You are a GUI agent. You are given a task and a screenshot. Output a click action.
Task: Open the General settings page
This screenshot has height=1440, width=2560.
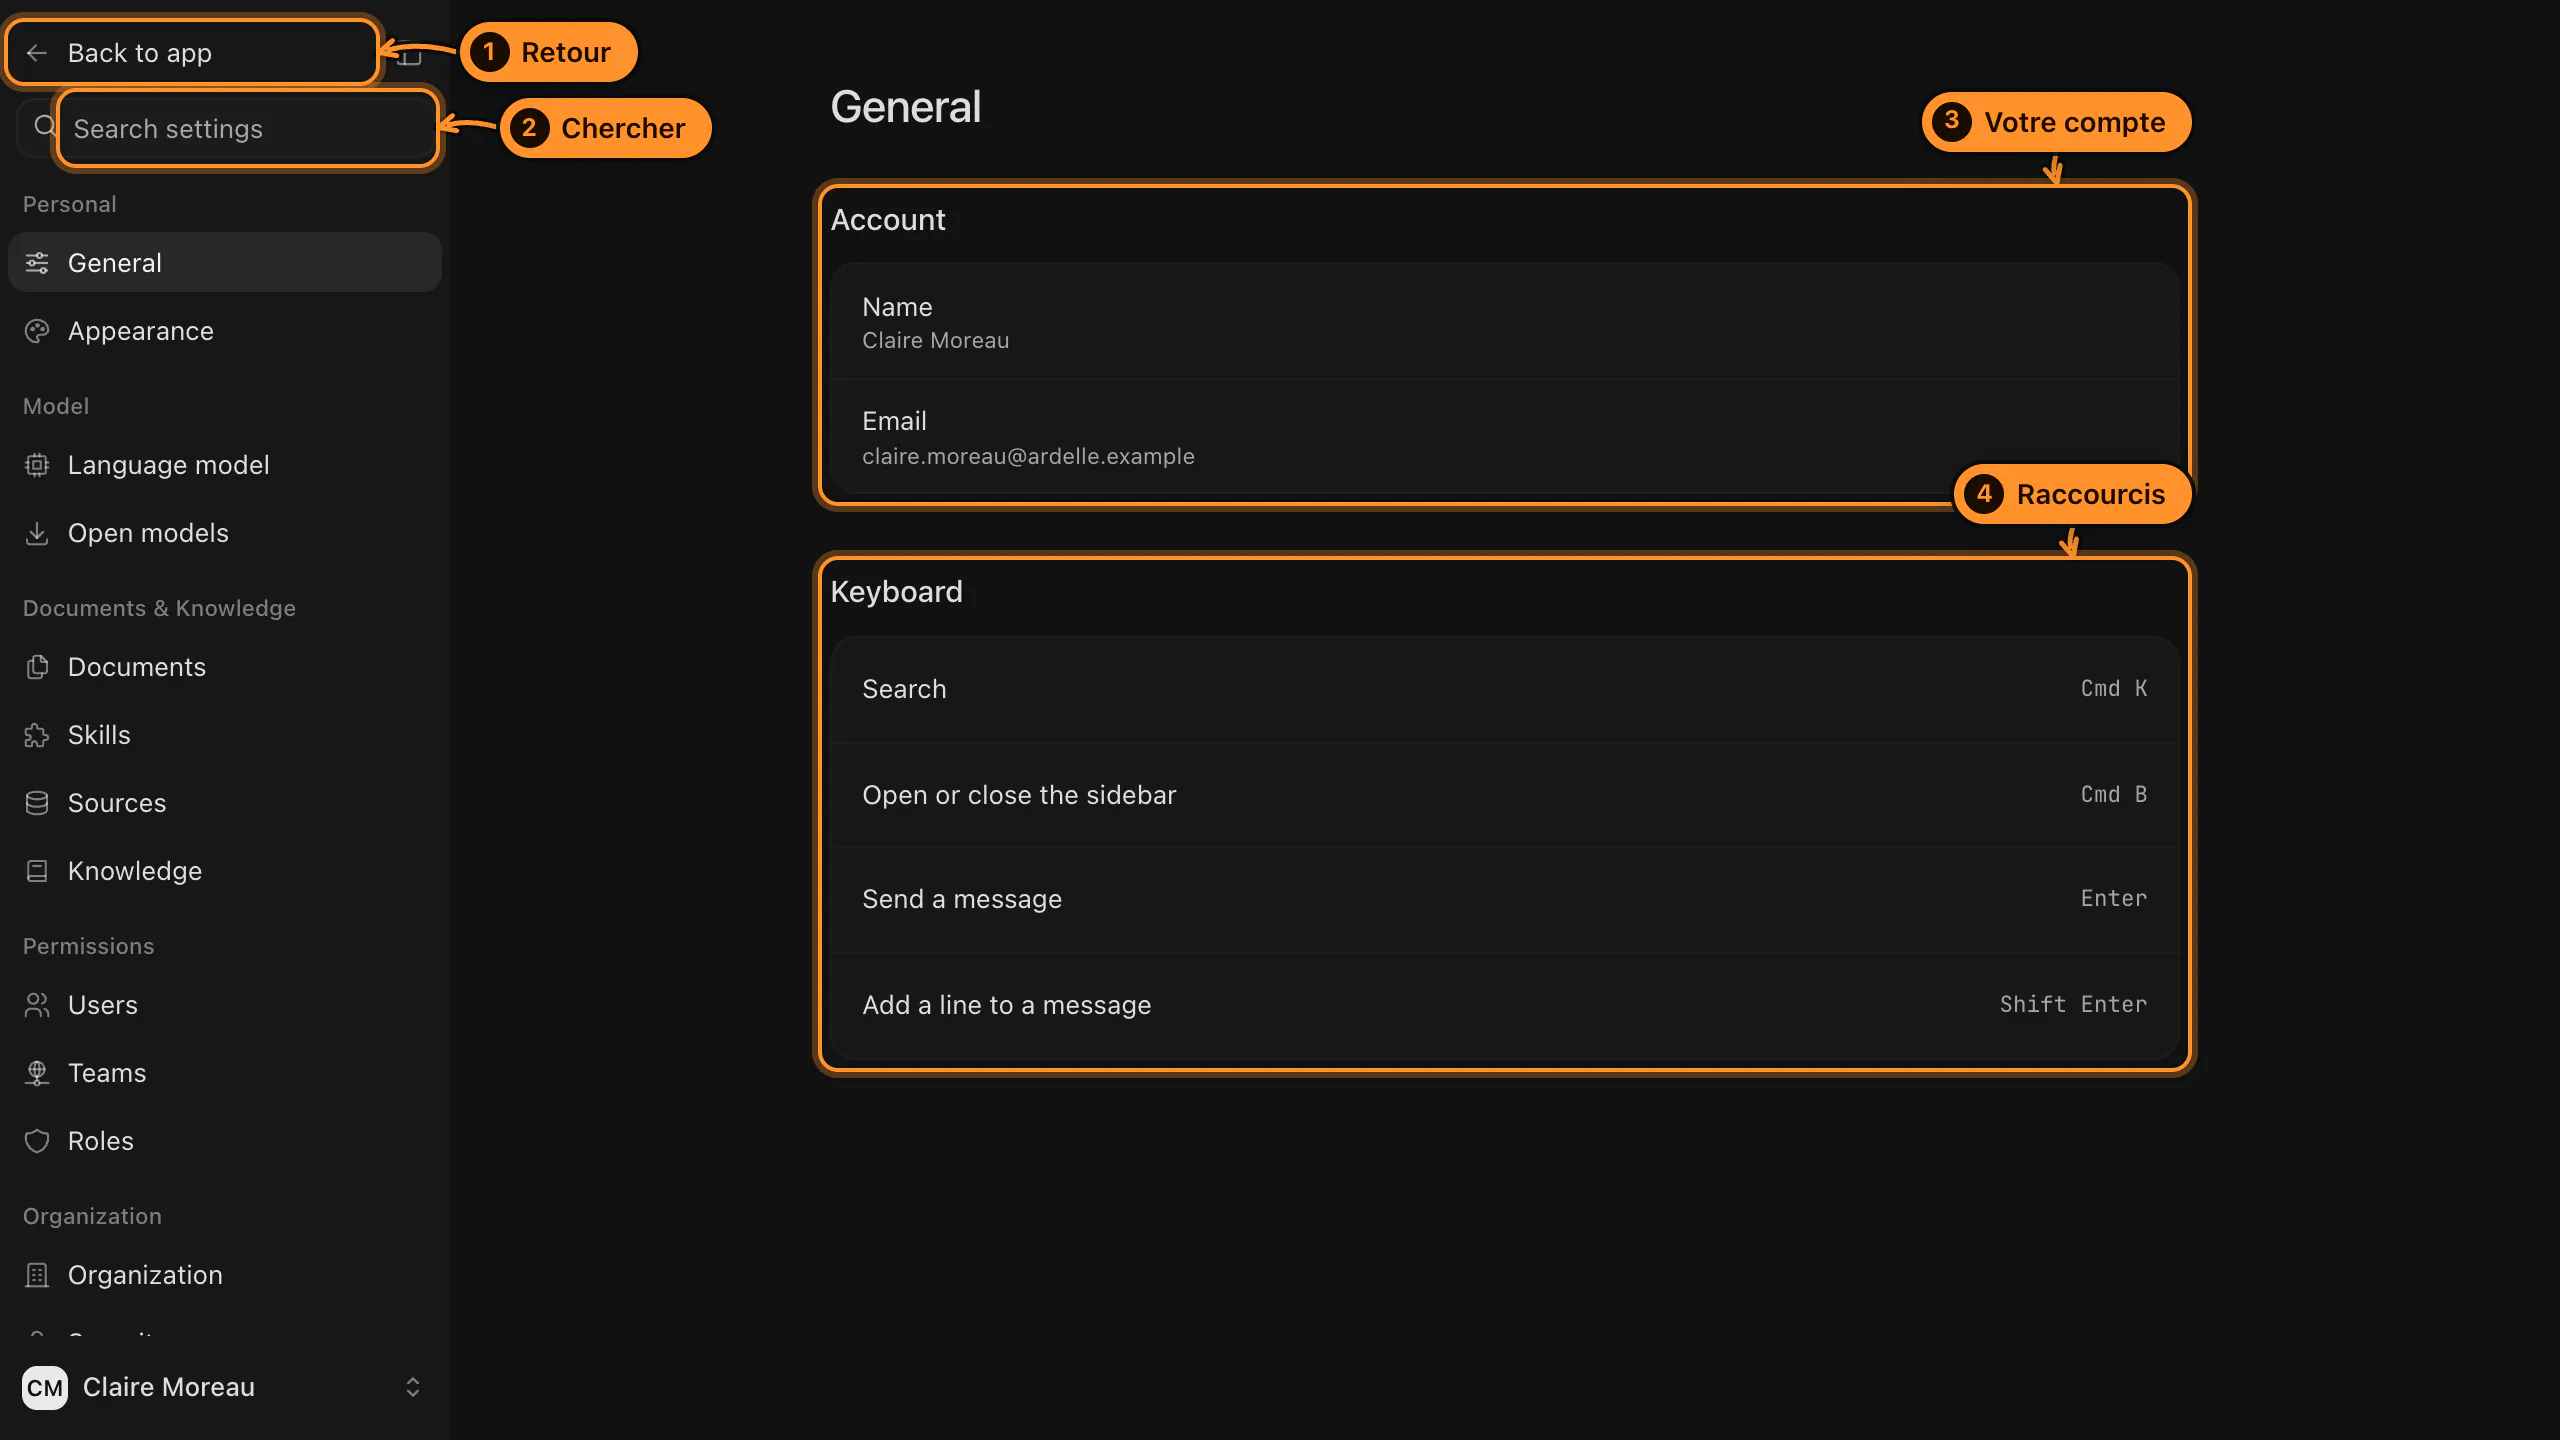point(225,263)
